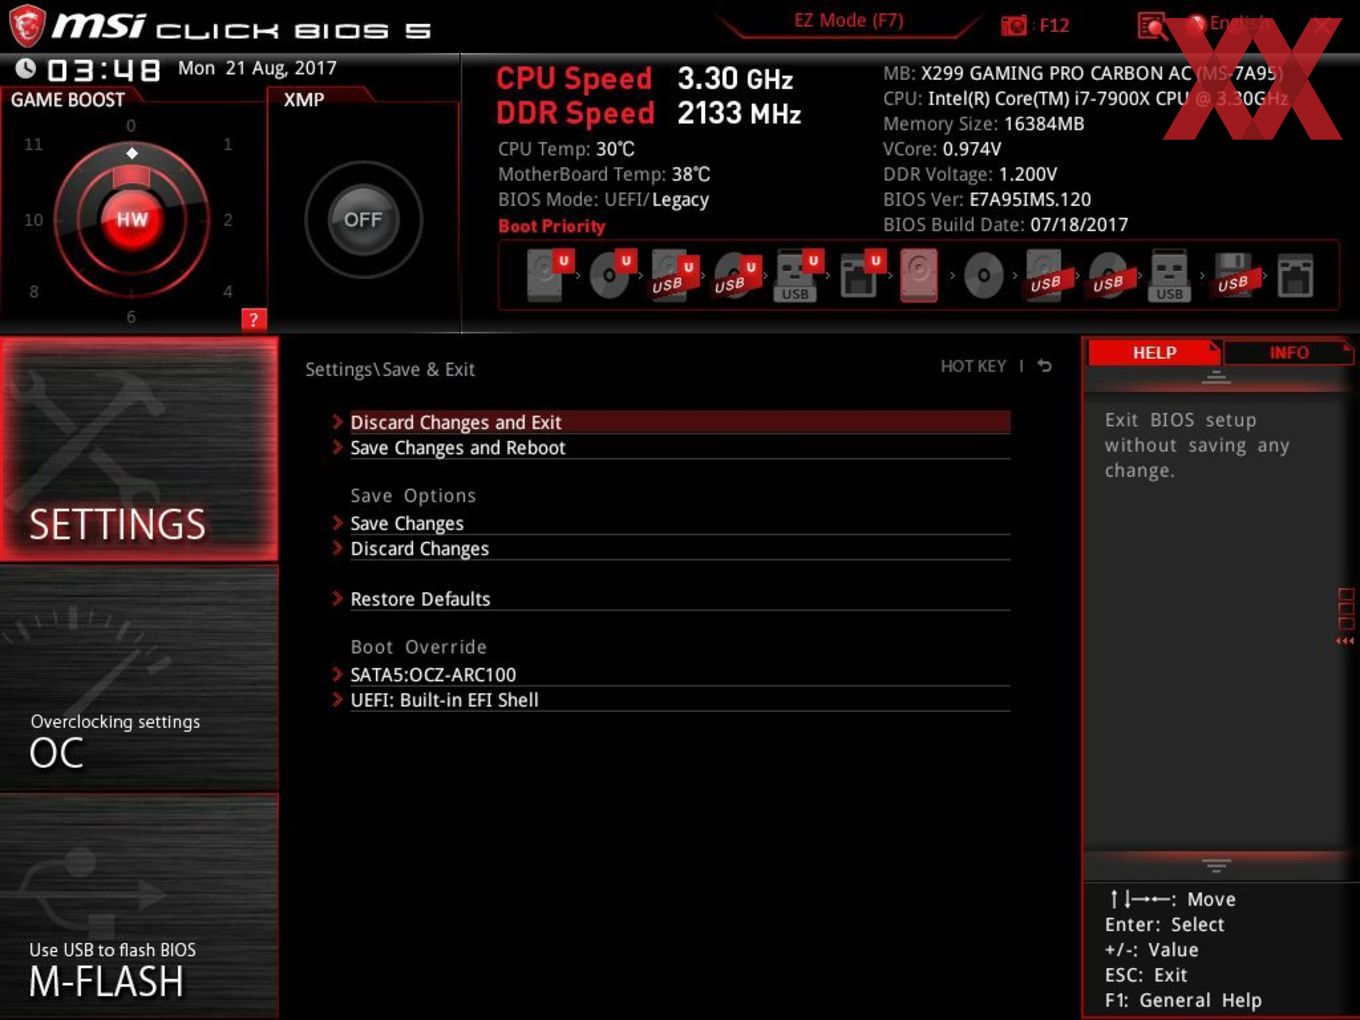Click the DDR Voltage 1.200V reading
Image resolution: width=1360 pixels, height=1020 pixels.
(x=970, y=174)
